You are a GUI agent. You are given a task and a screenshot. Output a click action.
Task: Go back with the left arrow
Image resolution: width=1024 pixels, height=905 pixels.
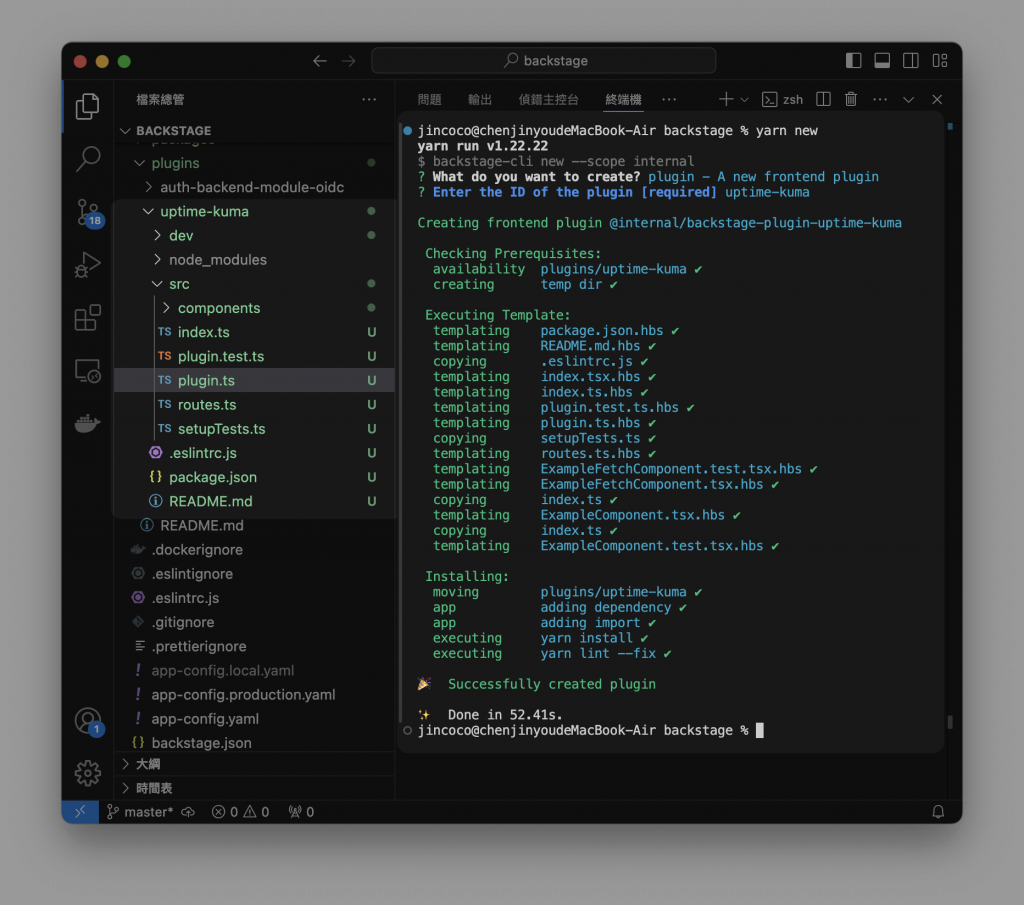tap(319, 61)
